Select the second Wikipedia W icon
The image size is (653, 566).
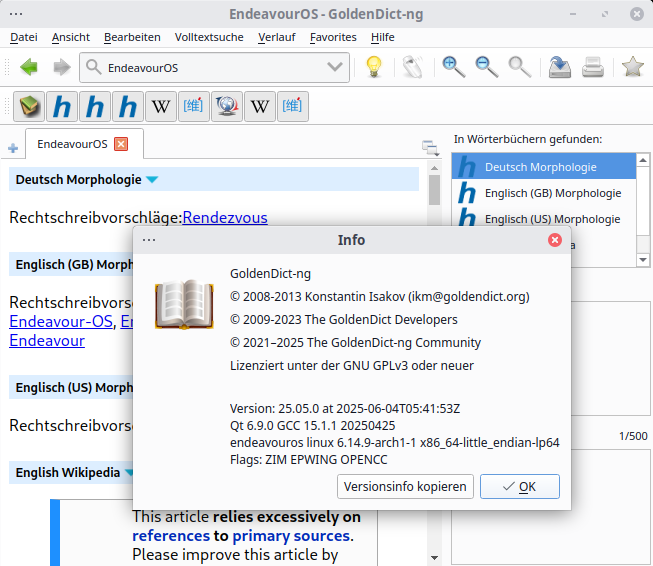point(260,106)
